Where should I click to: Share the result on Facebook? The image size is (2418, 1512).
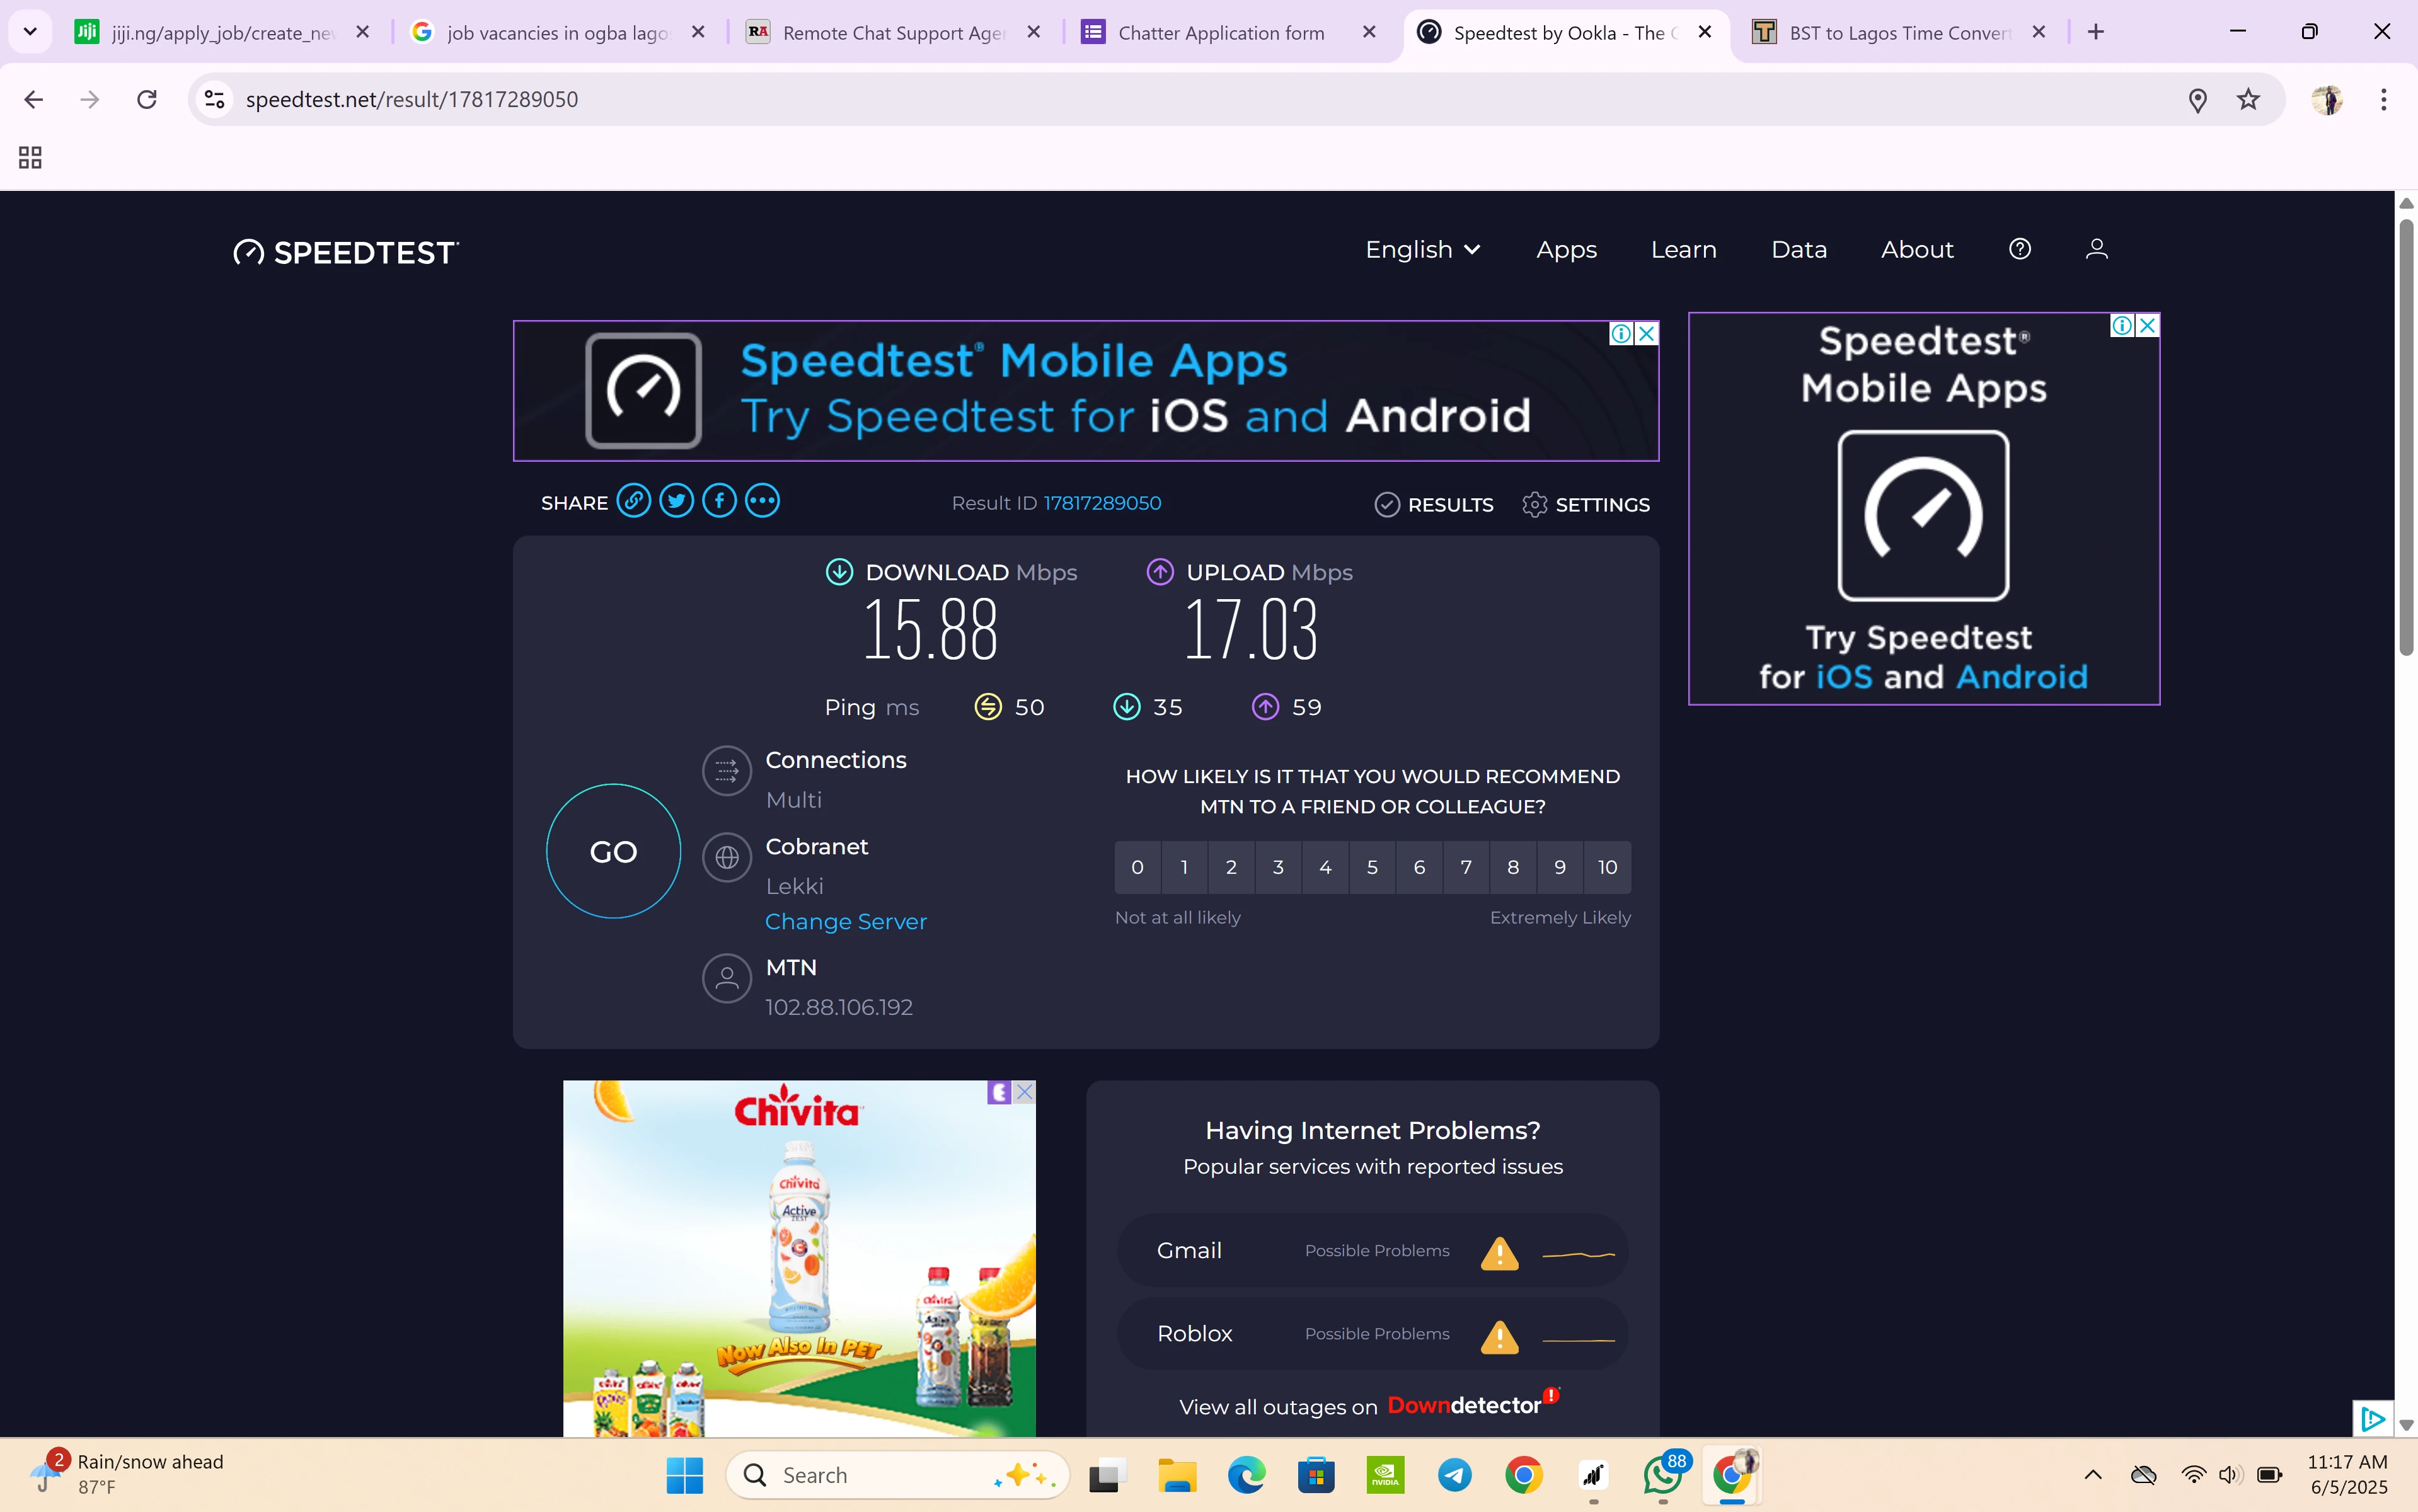(x=719, y=501)
